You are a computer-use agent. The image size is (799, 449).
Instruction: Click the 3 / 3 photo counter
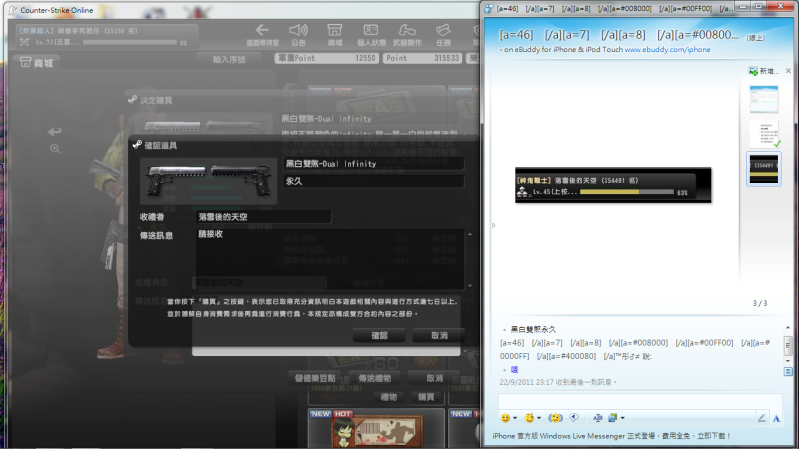[760, 303]
